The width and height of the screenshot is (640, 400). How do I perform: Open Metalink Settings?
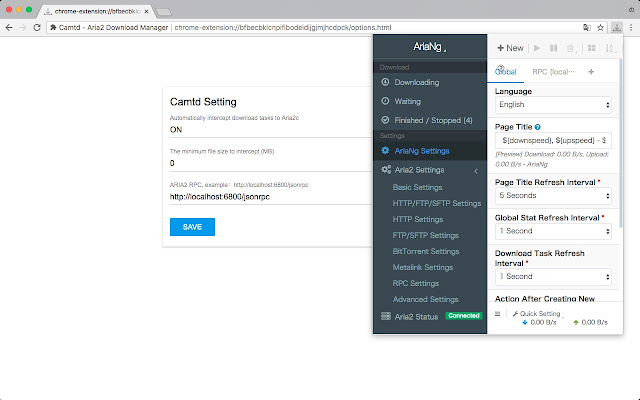pos(423,267)
